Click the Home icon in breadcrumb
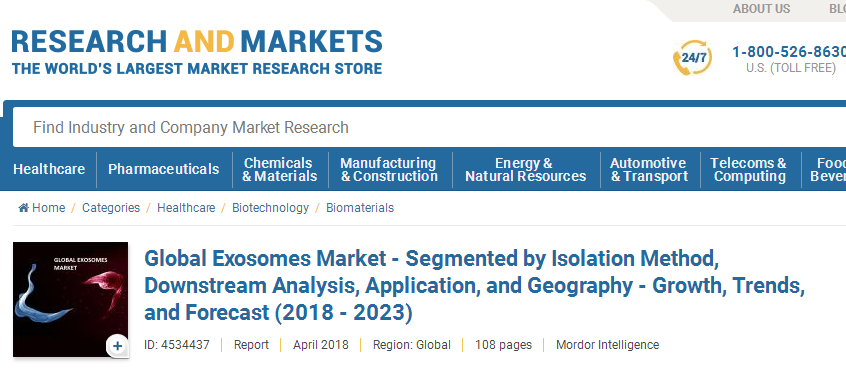Image resolution: width=846 pixels, height=373 pixels. (x=23, y=208)
